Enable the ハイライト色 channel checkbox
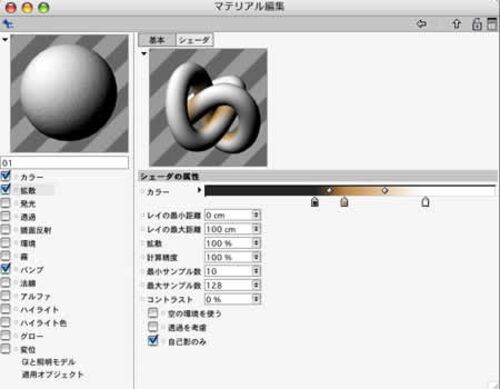500x389 pixels. pos(6,322)
